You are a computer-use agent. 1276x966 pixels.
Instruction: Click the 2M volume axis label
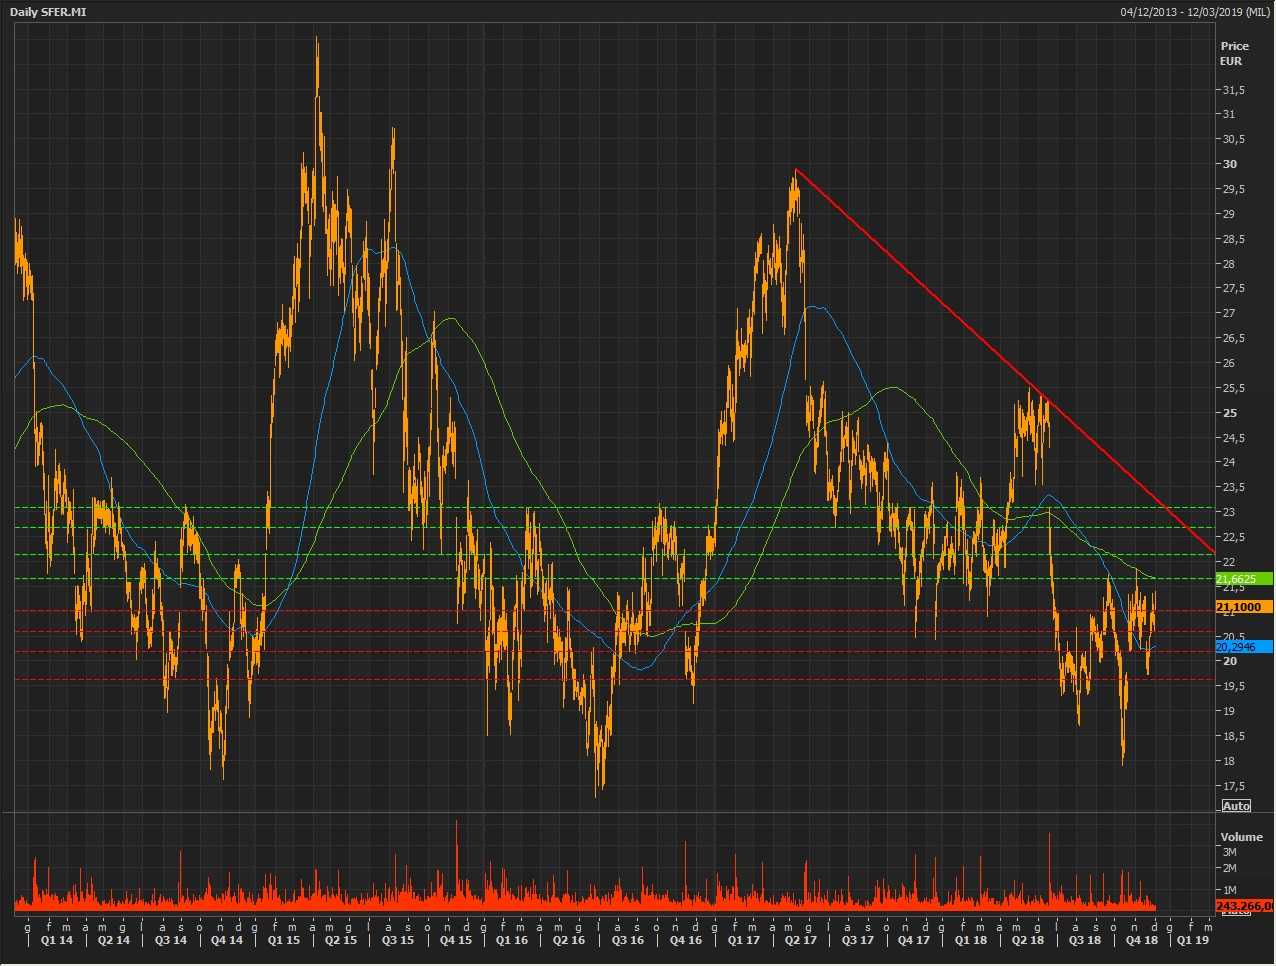1230,868
